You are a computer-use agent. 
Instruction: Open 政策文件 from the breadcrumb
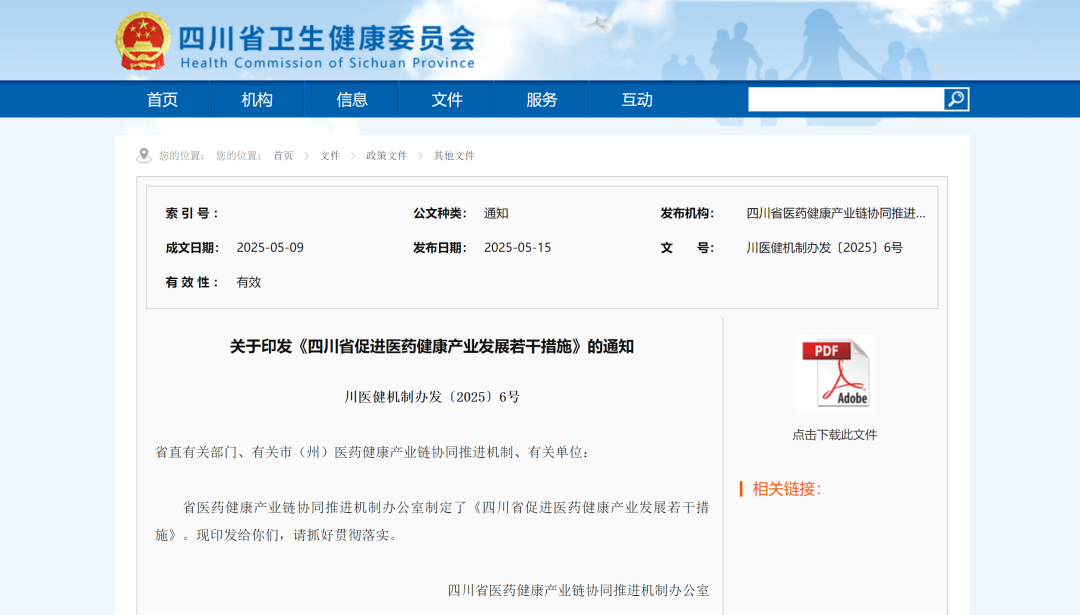[386, 156]
